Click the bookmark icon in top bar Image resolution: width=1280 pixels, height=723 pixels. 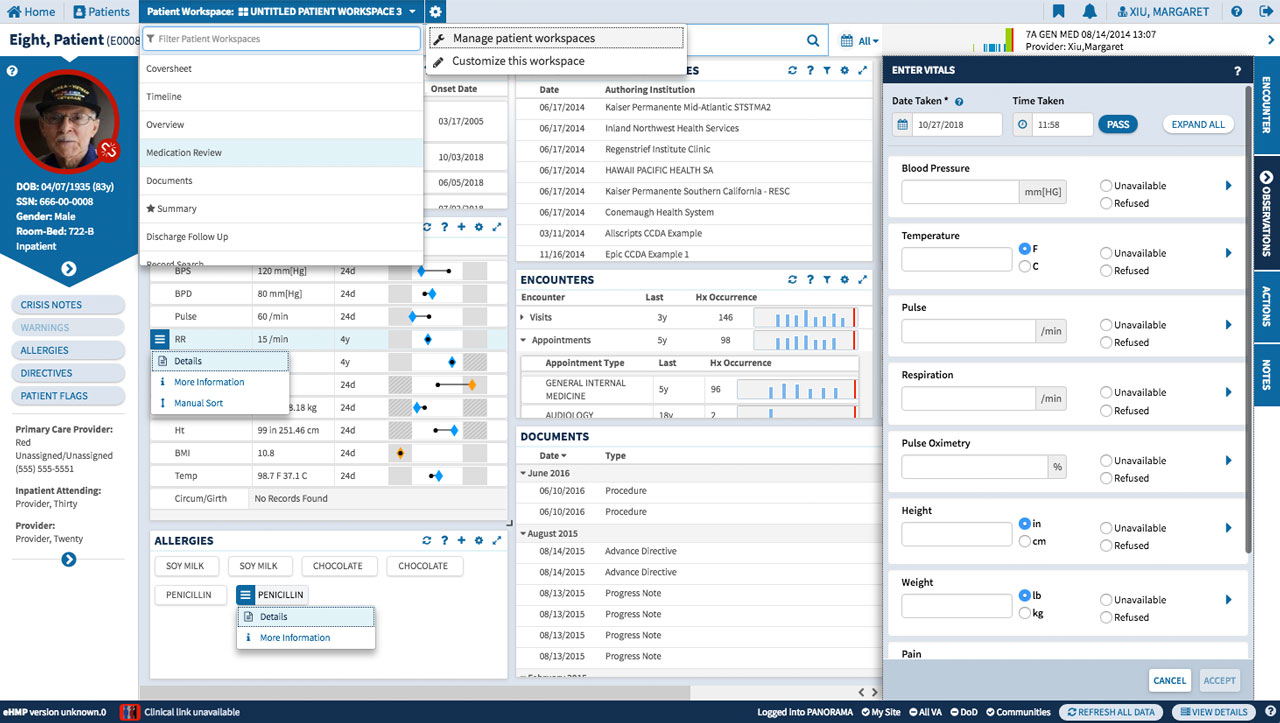tap(1059, 12)
